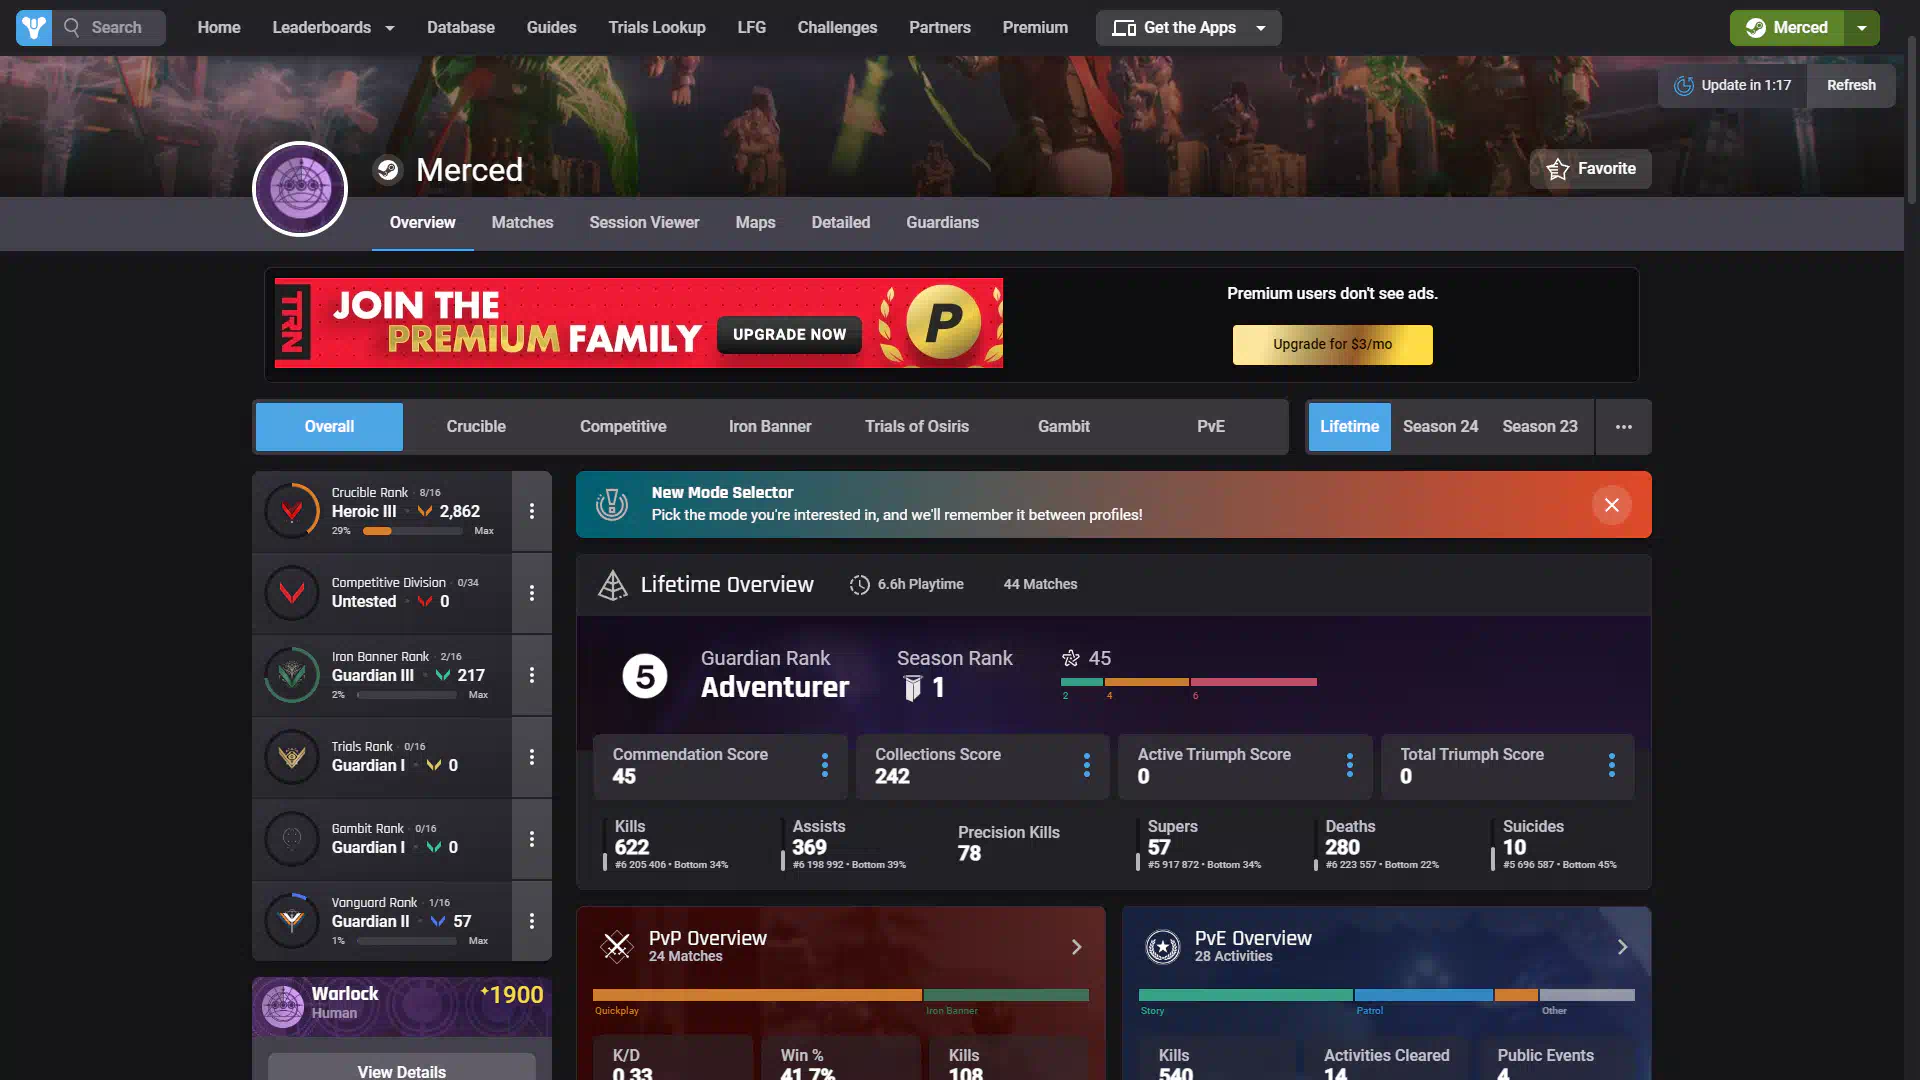Click the Merced profile avatar emblem
Image resolution: width=1920 pixels, height=1080 pixels.
(x=300, y=189)
